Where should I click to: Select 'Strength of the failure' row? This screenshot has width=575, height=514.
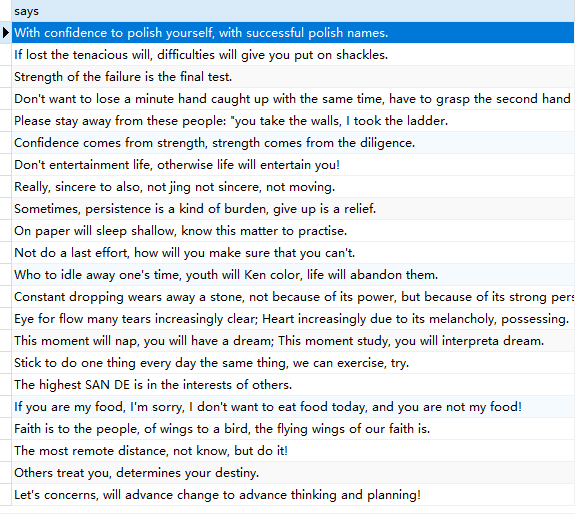pos(293,77)
